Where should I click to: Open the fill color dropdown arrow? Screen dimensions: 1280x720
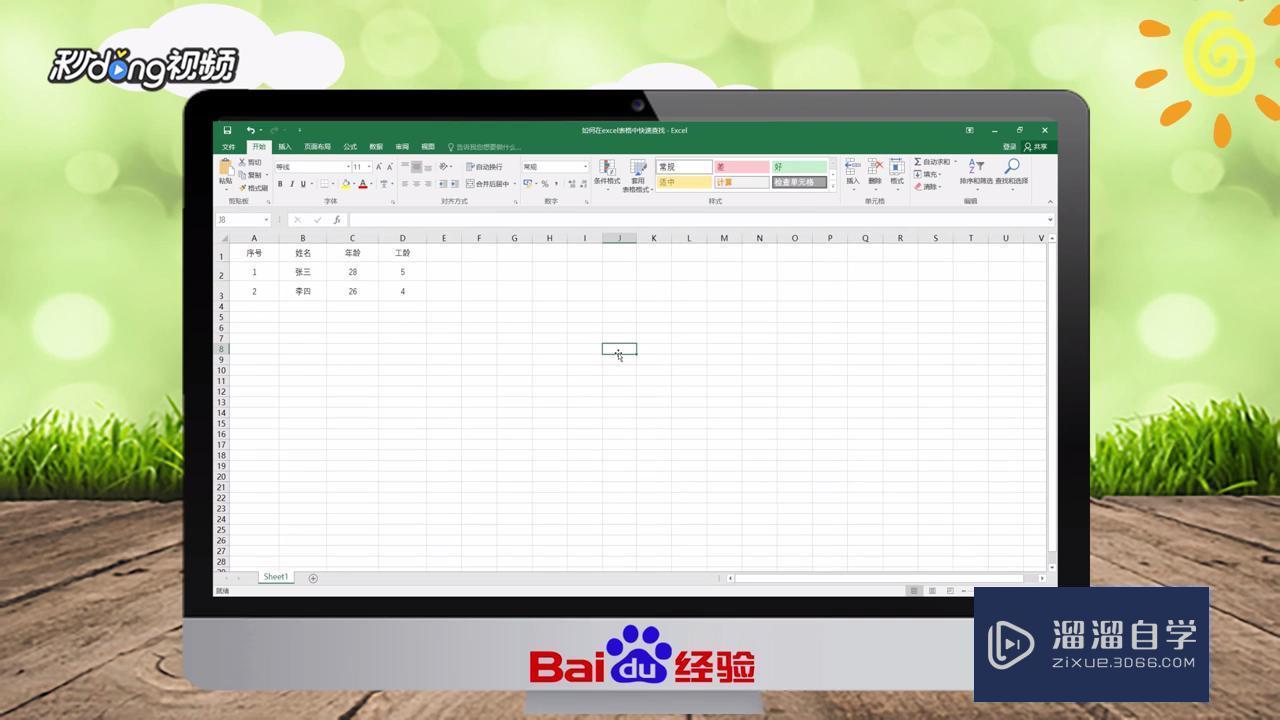pos(354,184)
